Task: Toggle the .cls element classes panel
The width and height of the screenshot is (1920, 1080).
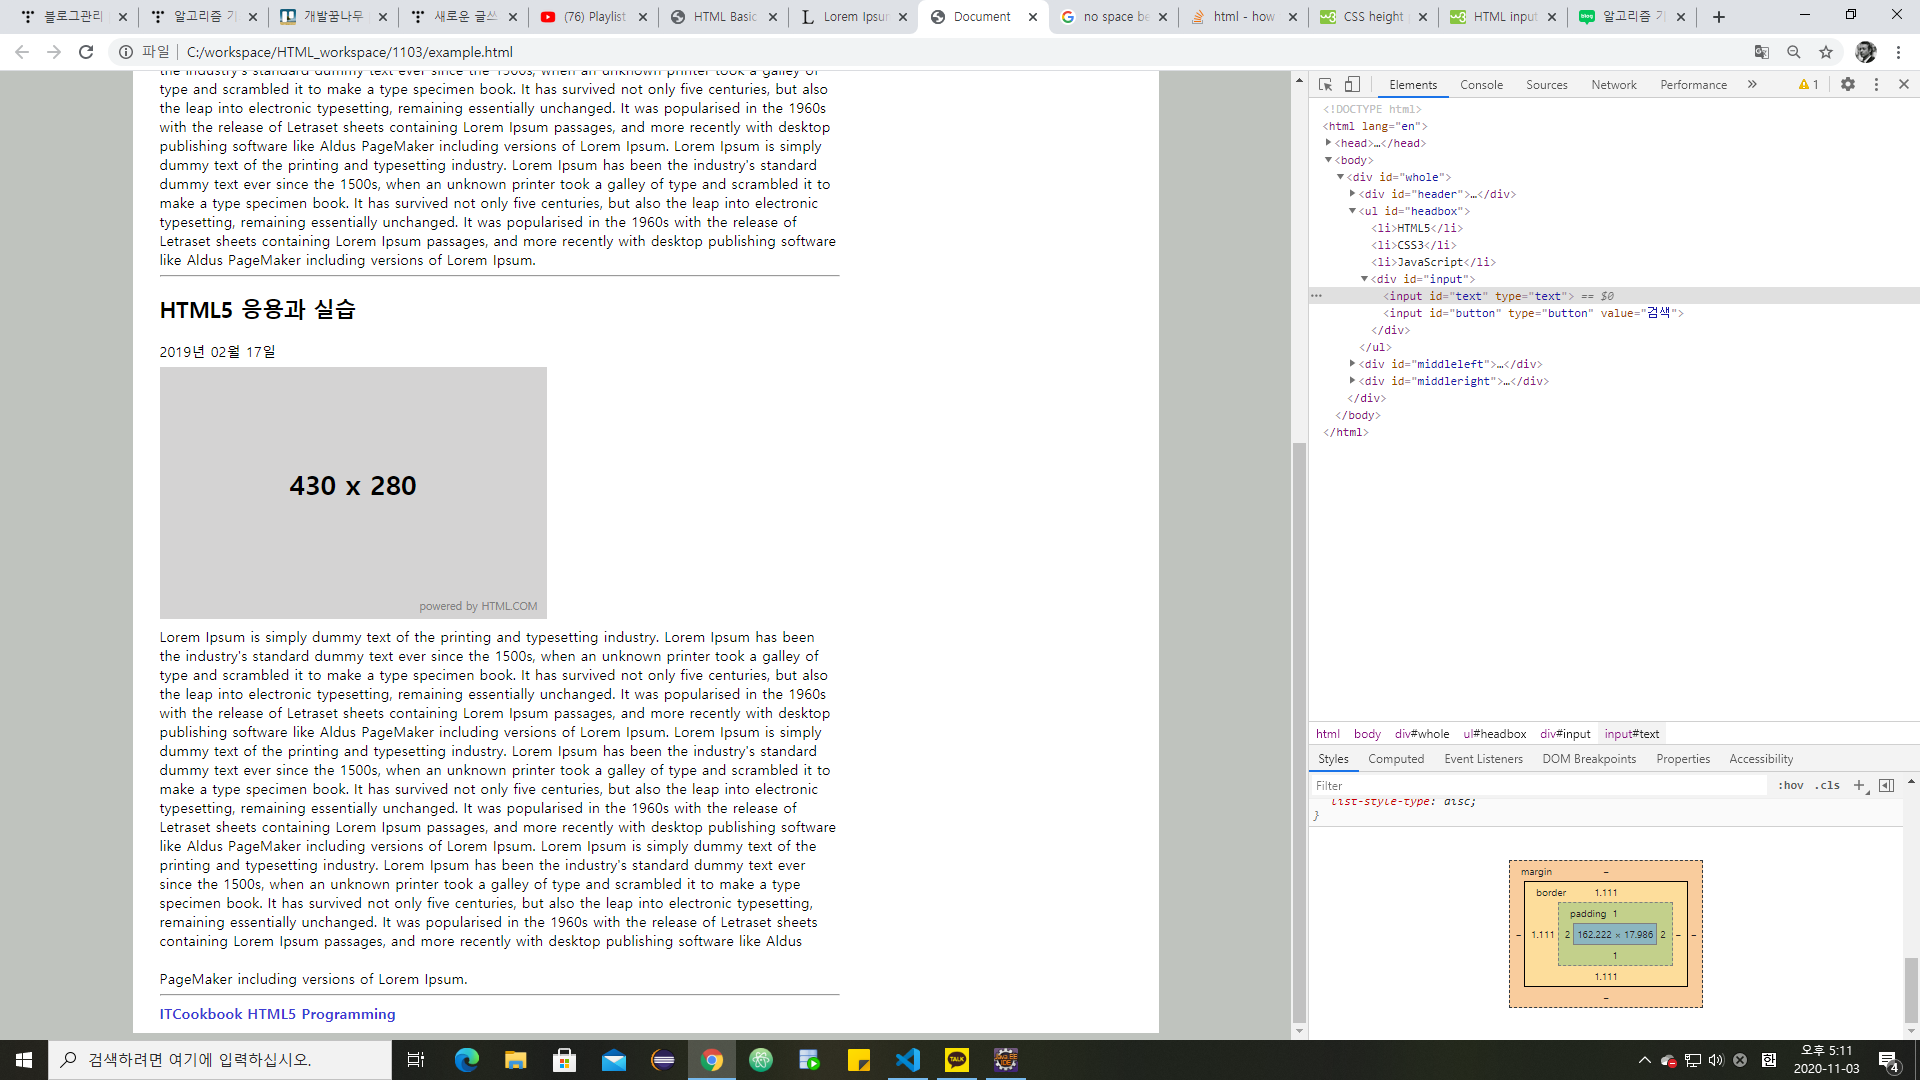Action: tap(1828, 785)
